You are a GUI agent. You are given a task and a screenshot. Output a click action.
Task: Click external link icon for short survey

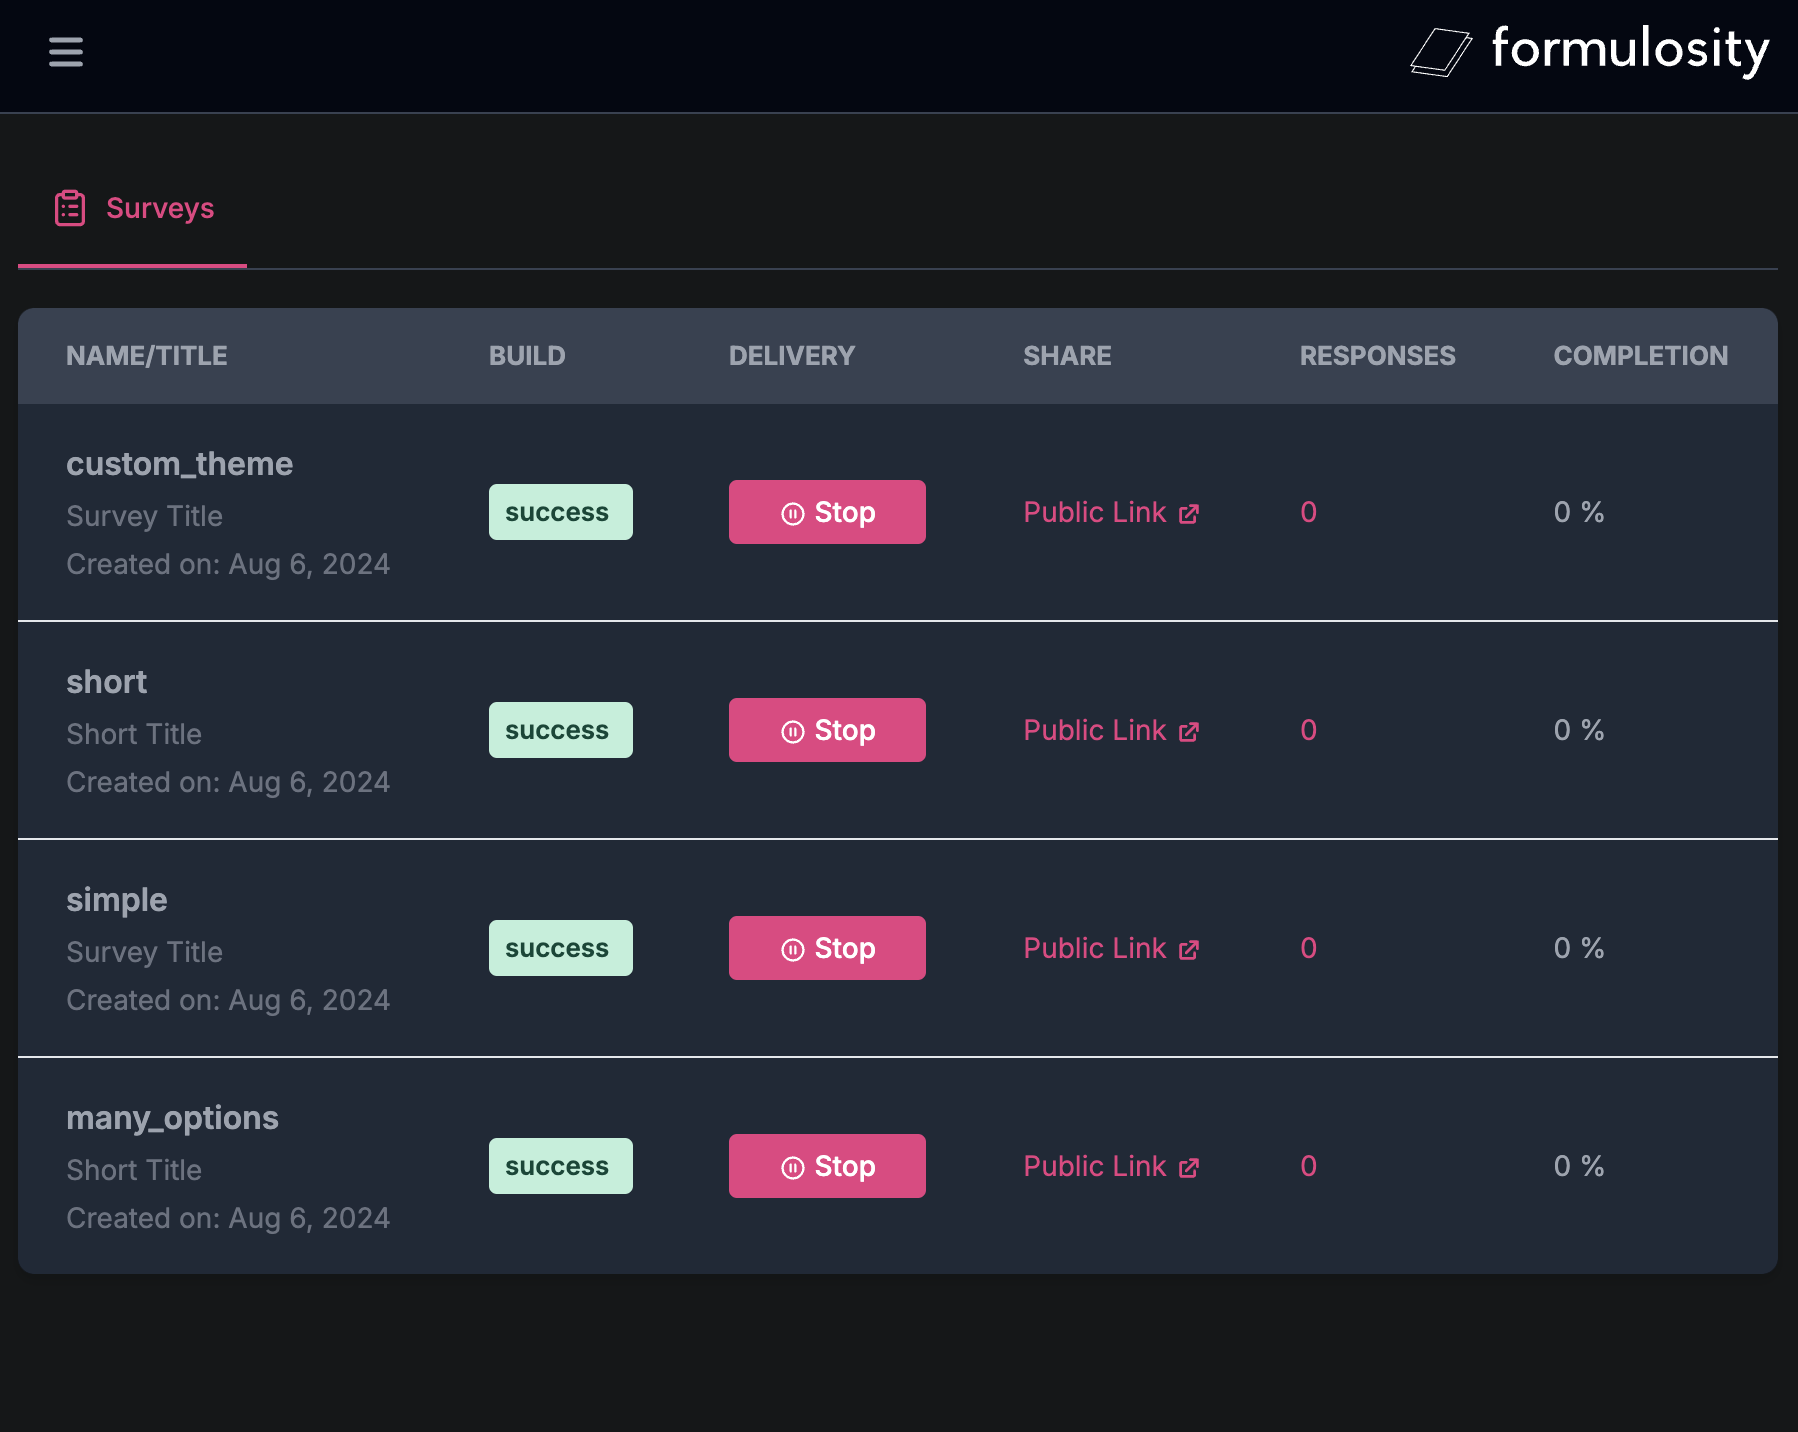point(1189,732)
